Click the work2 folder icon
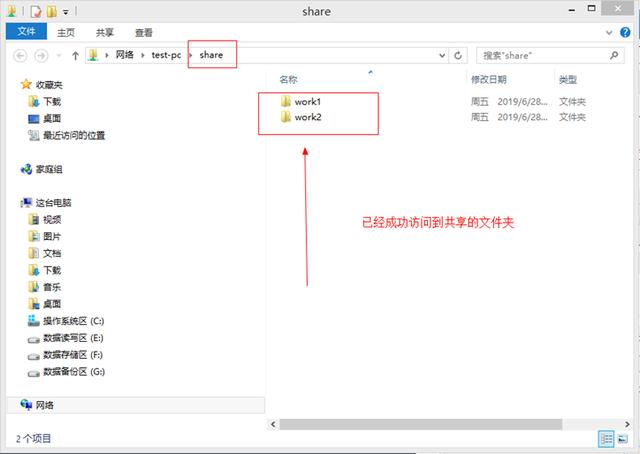Image resolution: width=640 pixels, height=454 pixels. (x=286, y=117)
